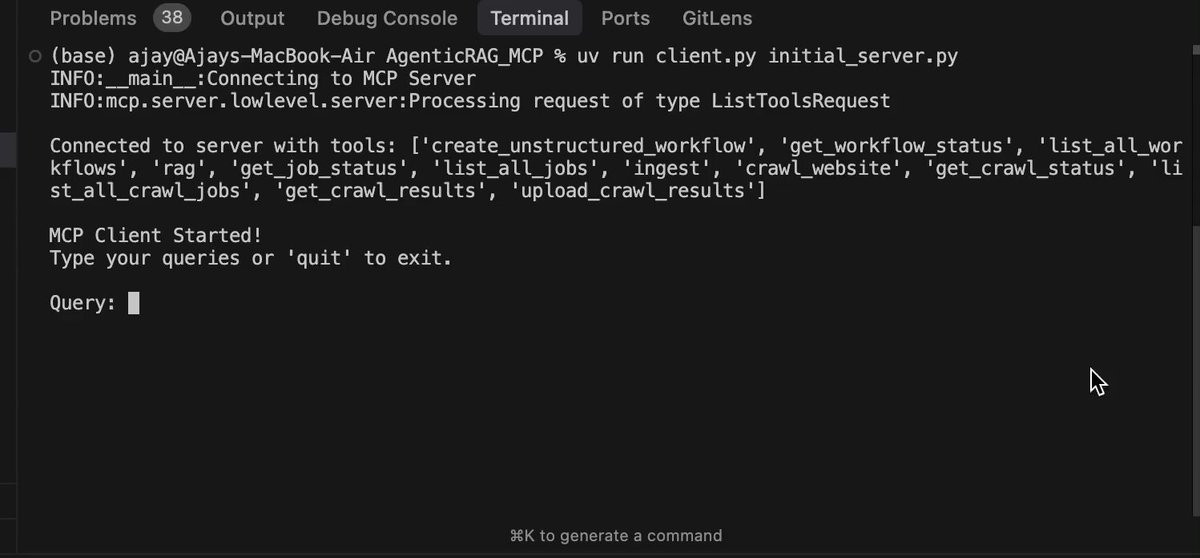Select the Terminal tab
The height and width of the screenshot is (558, 1200).
click(x=530, y=18)
